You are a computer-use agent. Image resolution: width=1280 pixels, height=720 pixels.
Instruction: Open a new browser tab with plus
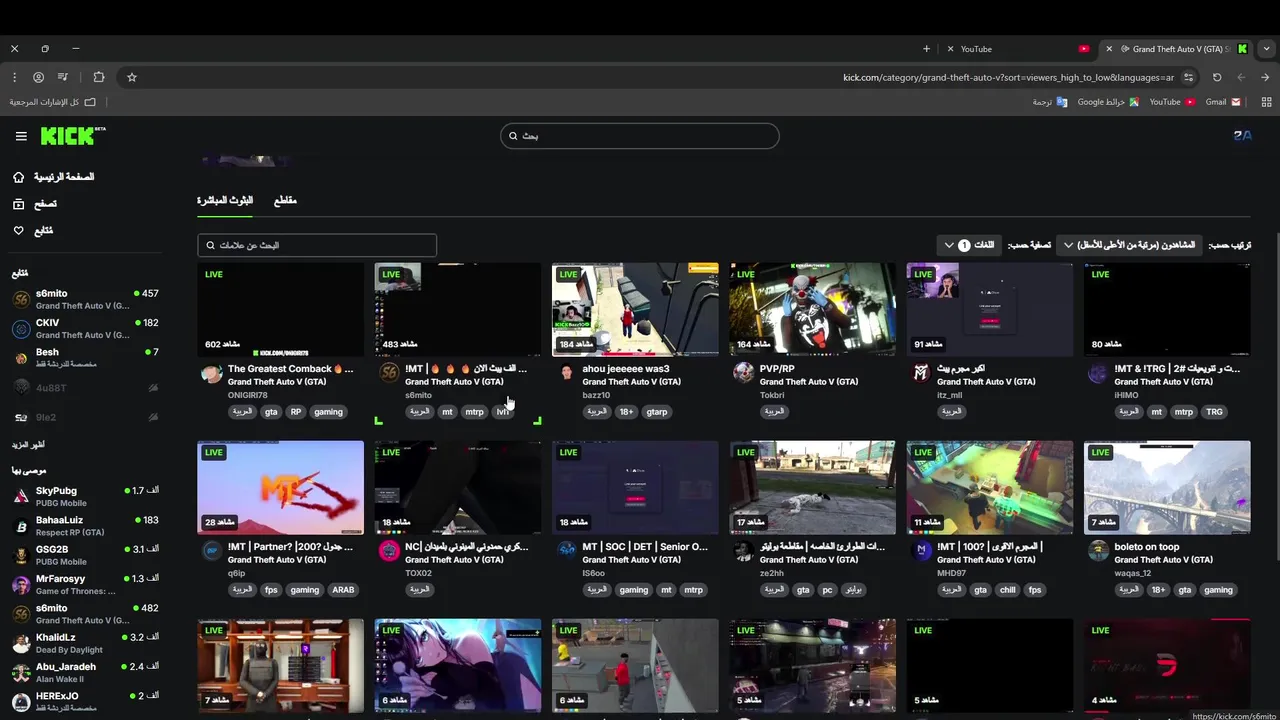926,49
